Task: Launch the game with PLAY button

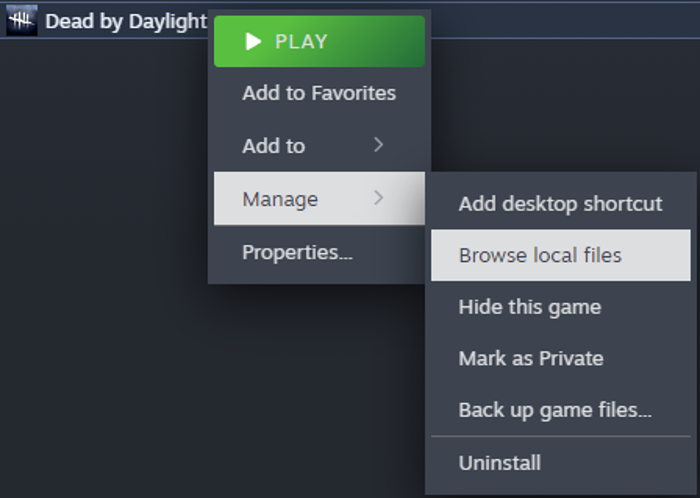Action: (319, 42)
